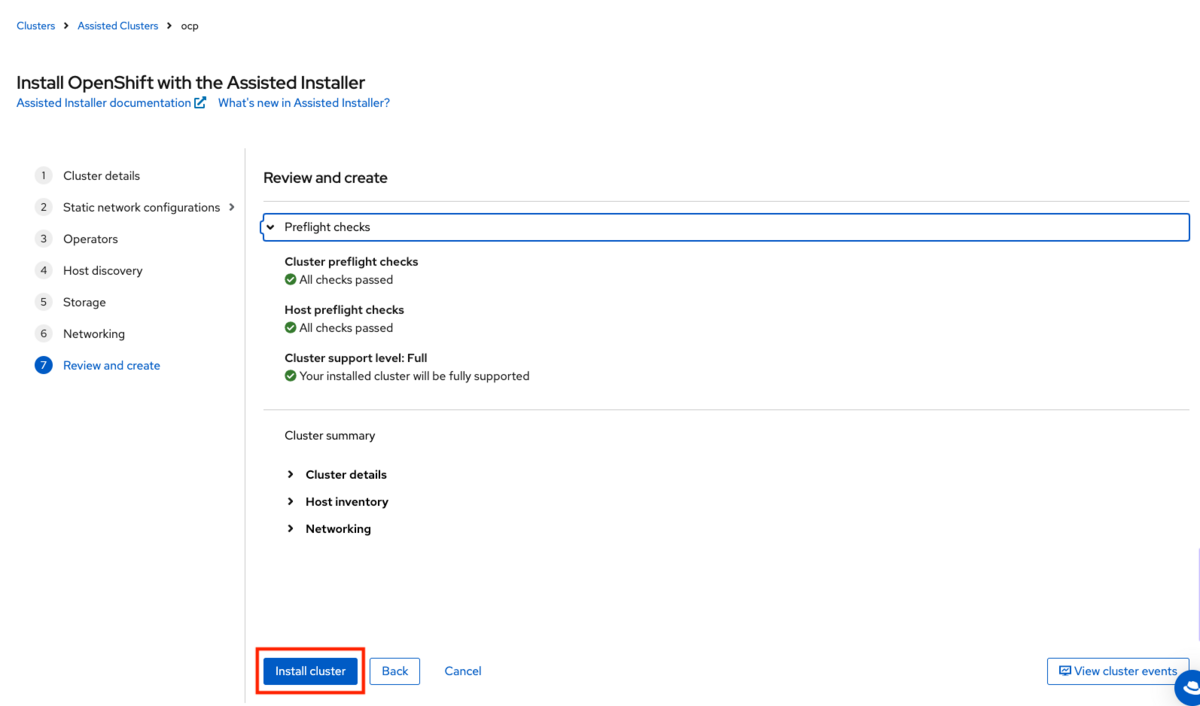This screenshot has width=1200, height=706.
Task: Open the chat support bubble icon
Action: 1189,688
